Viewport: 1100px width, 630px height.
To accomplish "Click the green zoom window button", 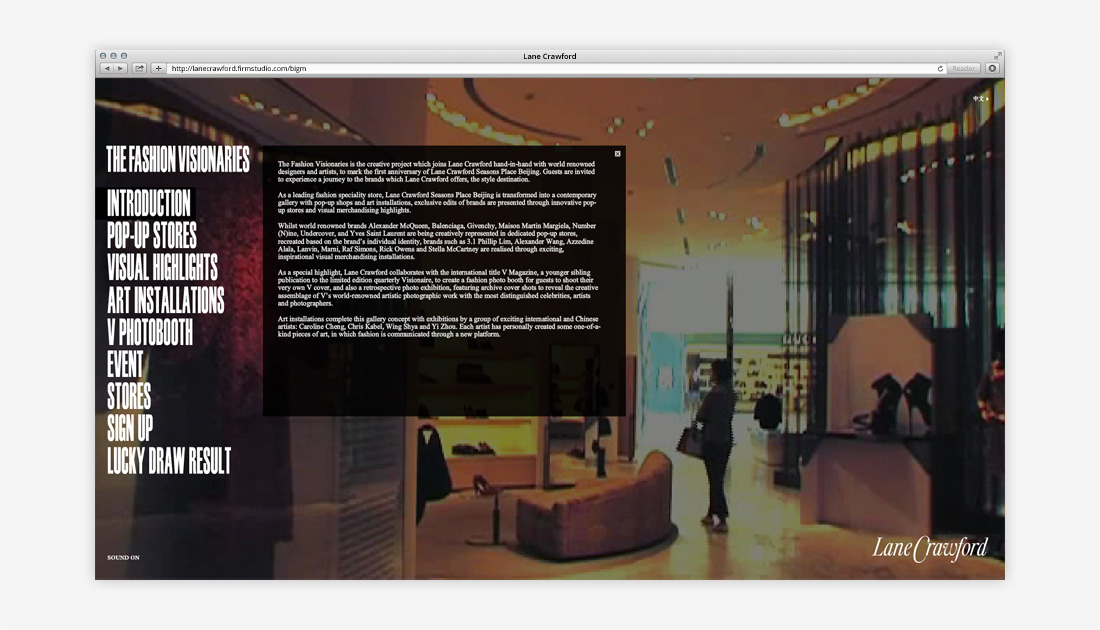I will tap(124, 55).
